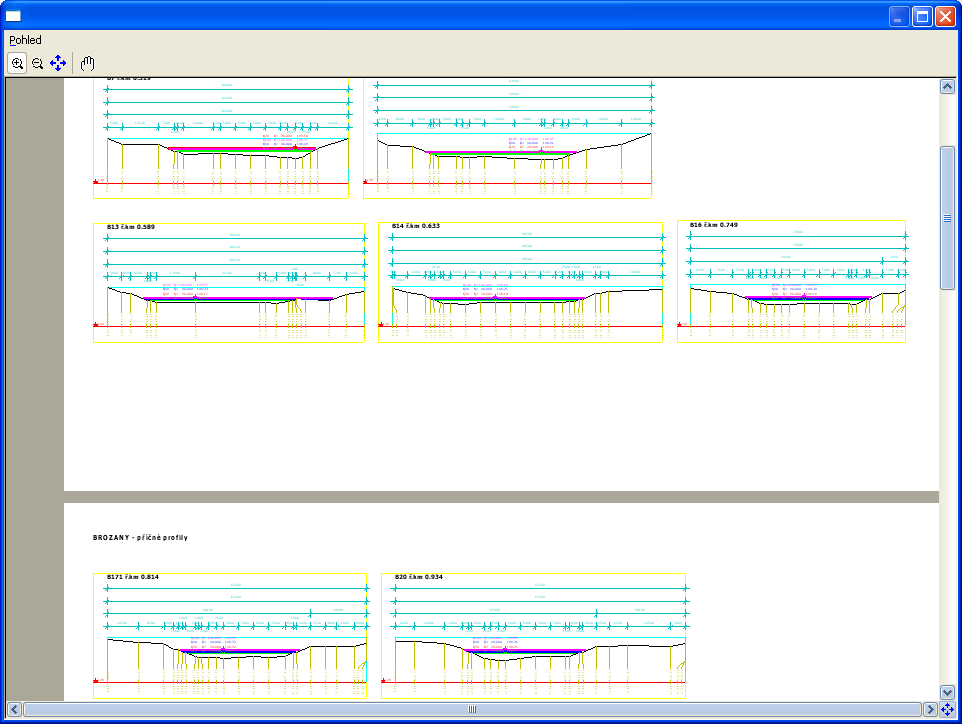
Task: Click the vertical scrollbar thumb
Action: point(947,217)
